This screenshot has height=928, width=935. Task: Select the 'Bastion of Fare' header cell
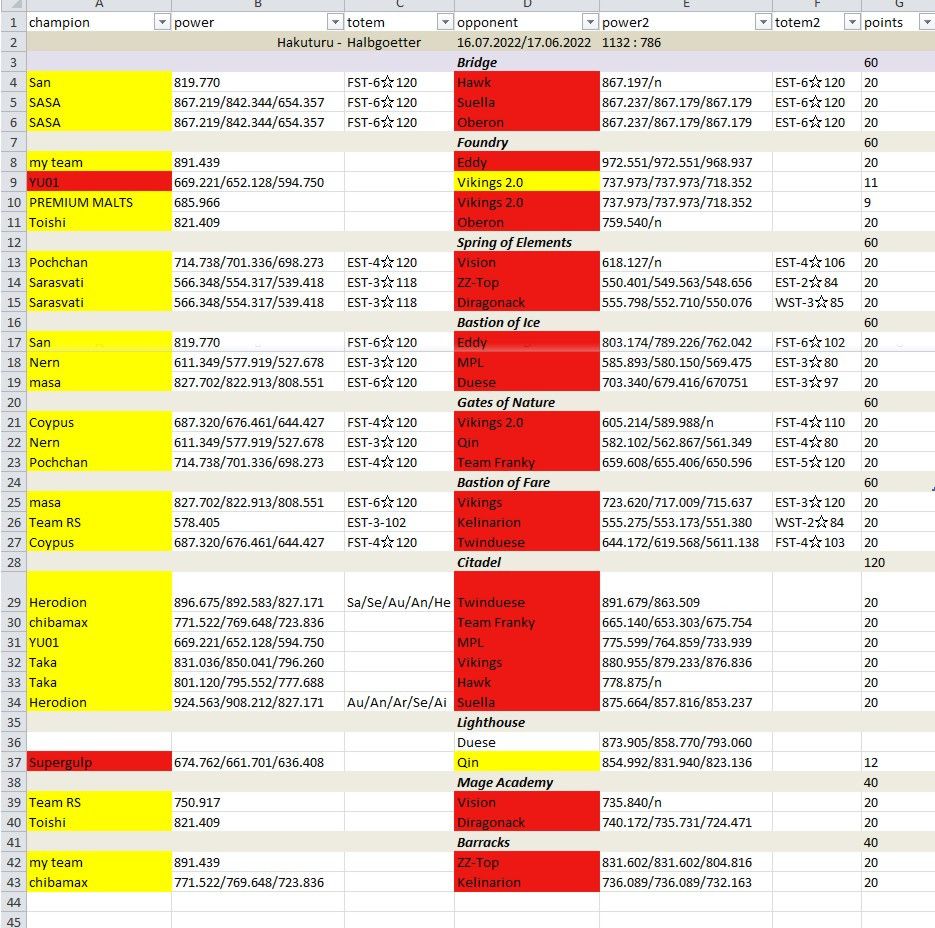pyautogui.click(x=527, y=482)
